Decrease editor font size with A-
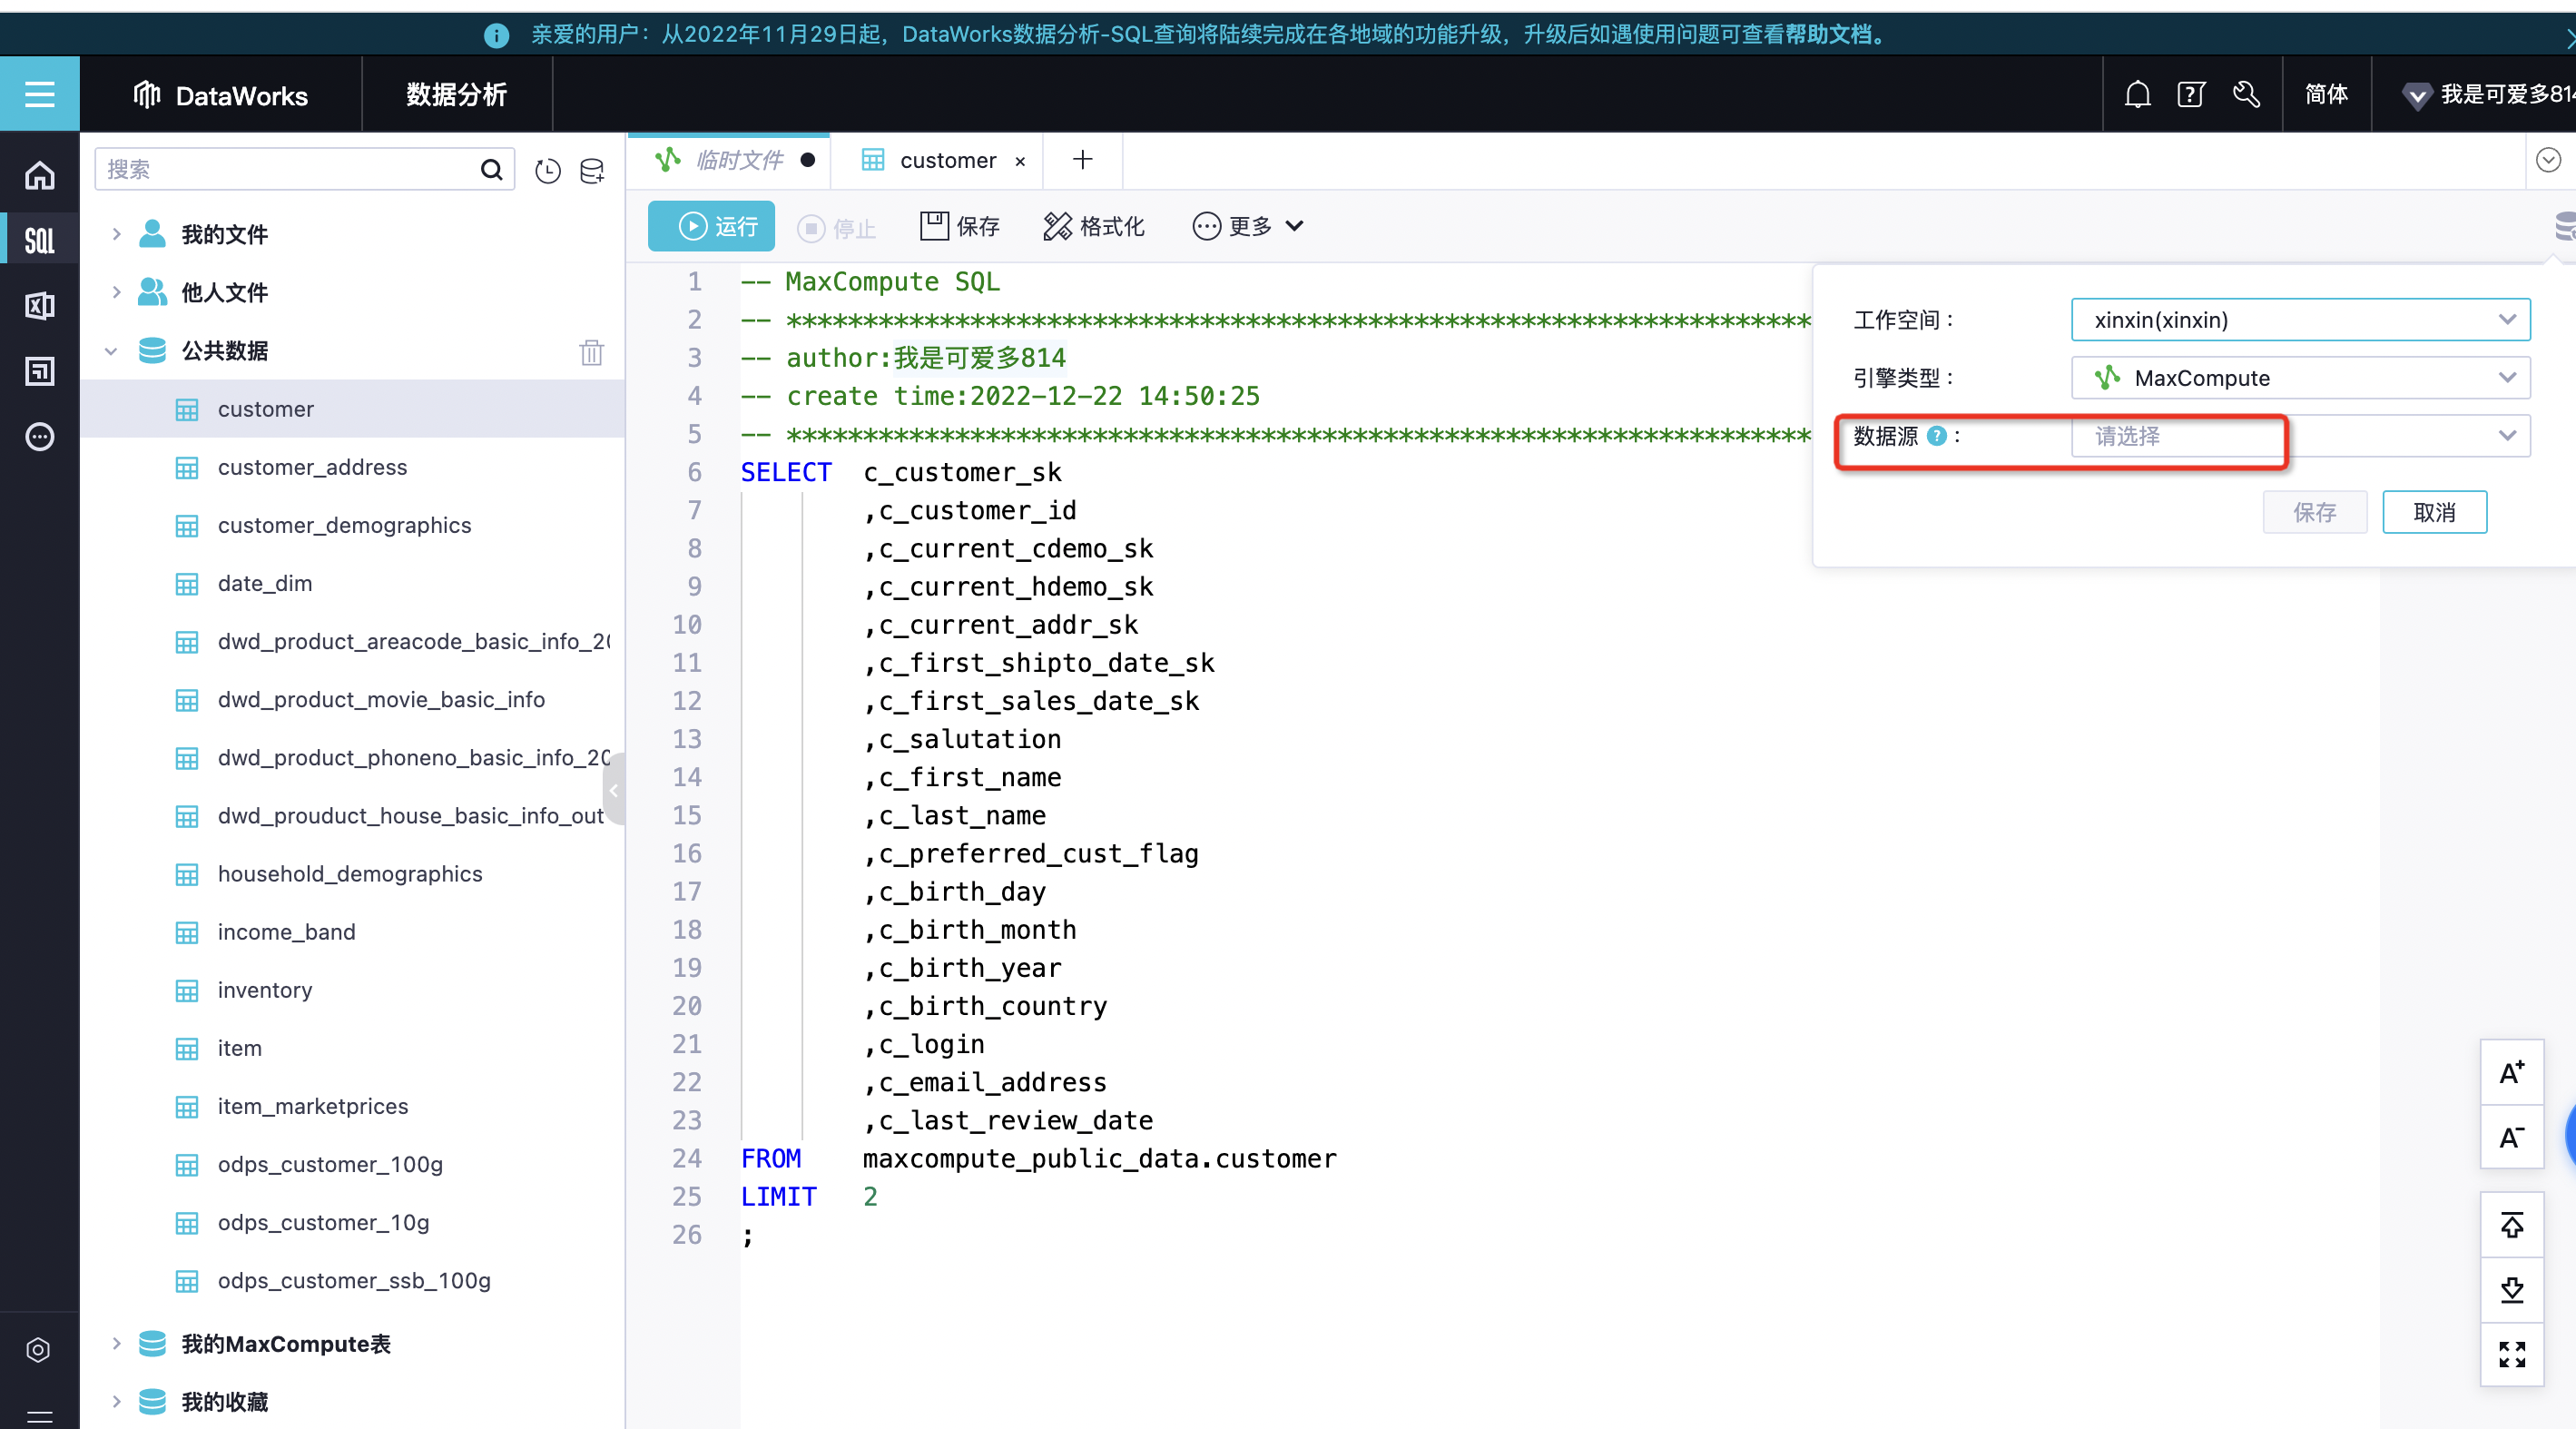Screen dimensions: 2576x1429 pos(2511,1137)
